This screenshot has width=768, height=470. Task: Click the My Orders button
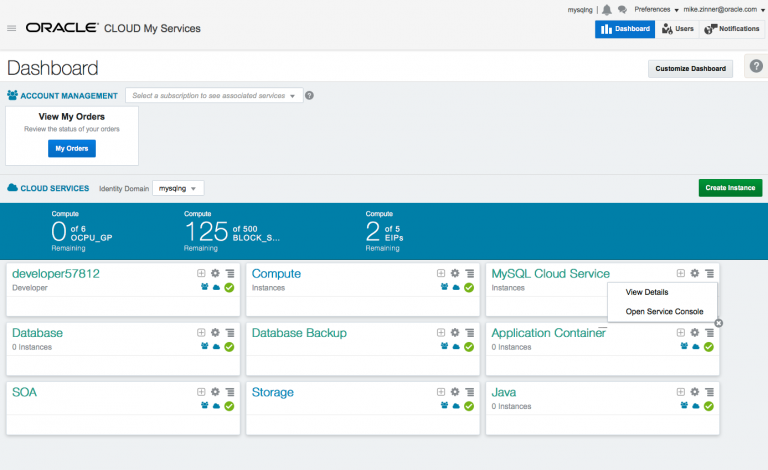(72, 148)
